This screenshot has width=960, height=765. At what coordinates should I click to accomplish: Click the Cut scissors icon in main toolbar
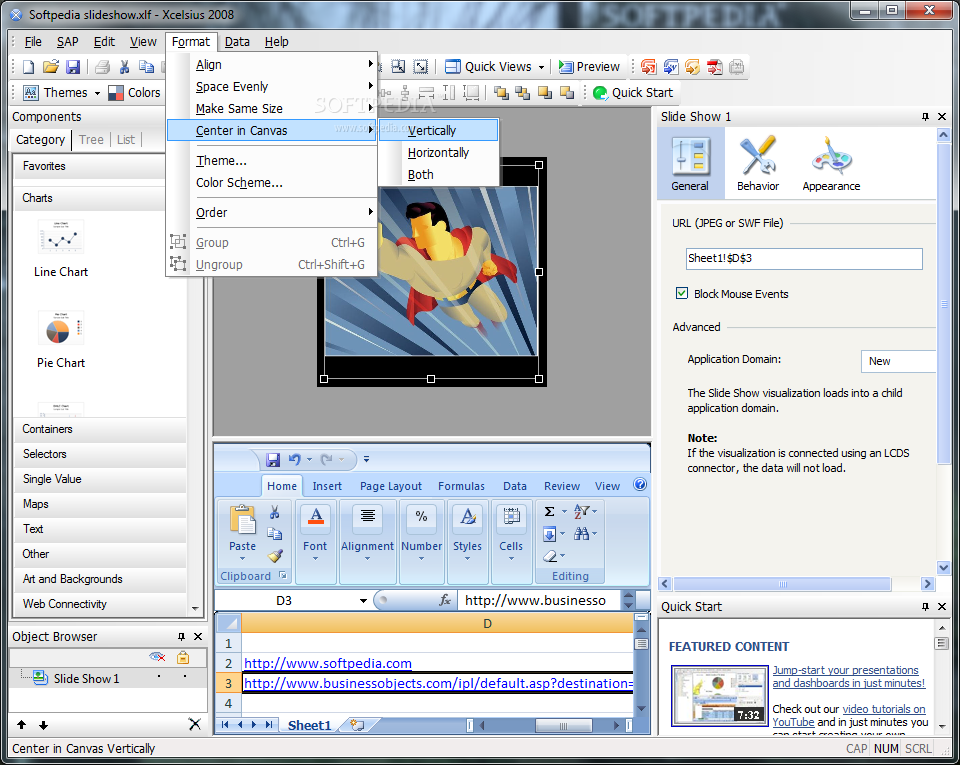pyautogui.click(x=124, y=67)
